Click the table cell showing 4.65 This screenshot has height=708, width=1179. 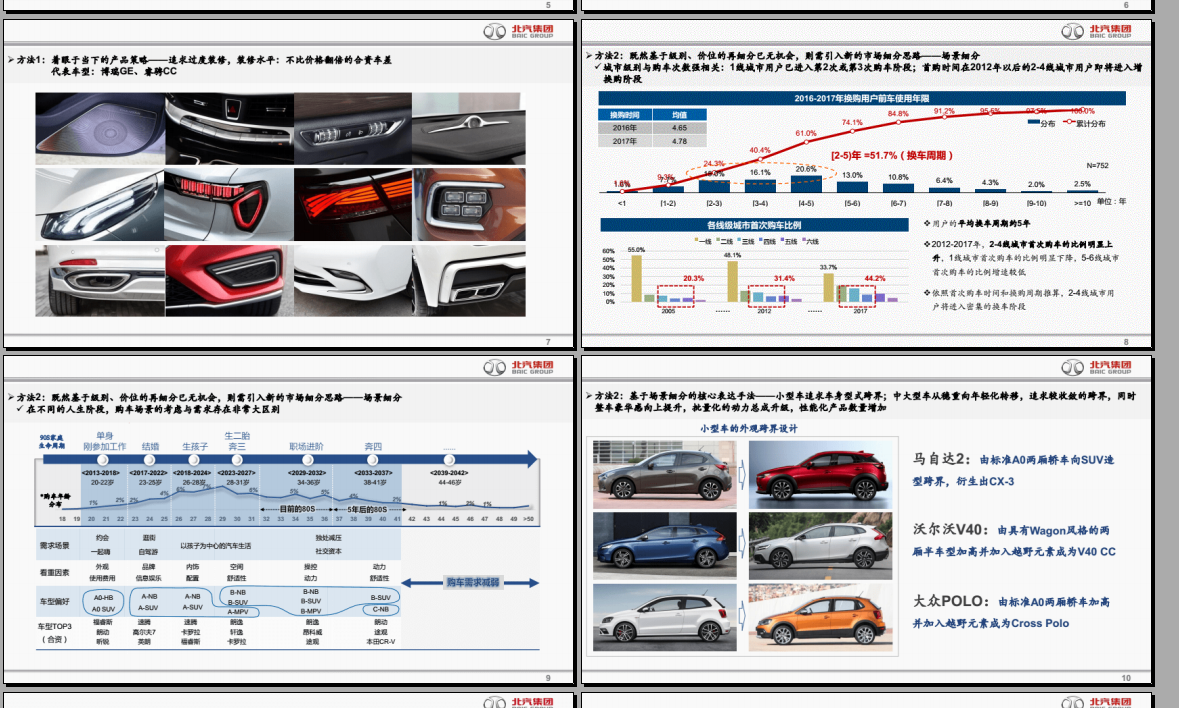click(x=679, y=128)
